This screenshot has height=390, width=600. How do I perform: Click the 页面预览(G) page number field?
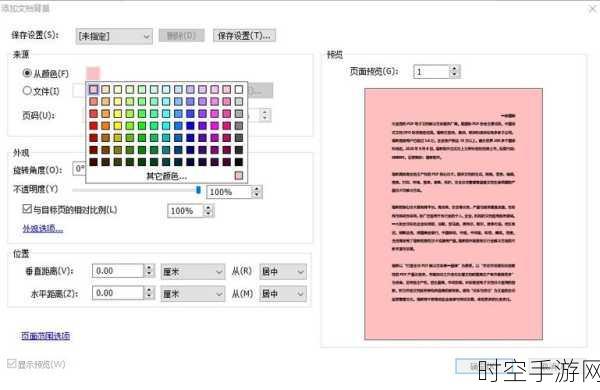click(431, 72)
